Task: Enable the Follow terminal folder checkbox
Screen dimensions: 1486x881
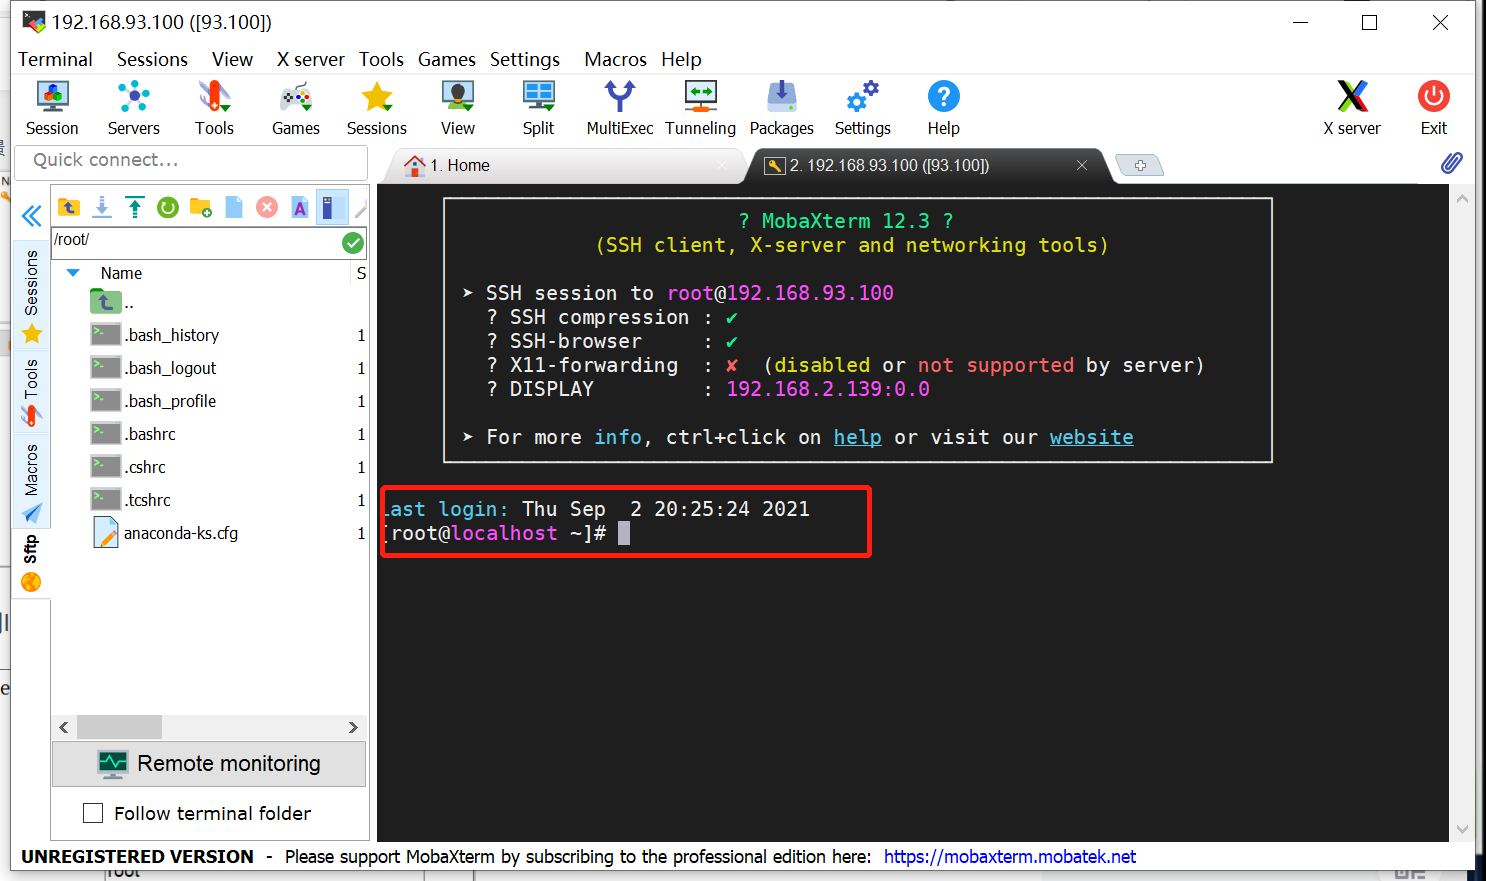Action: click(93, 813)
